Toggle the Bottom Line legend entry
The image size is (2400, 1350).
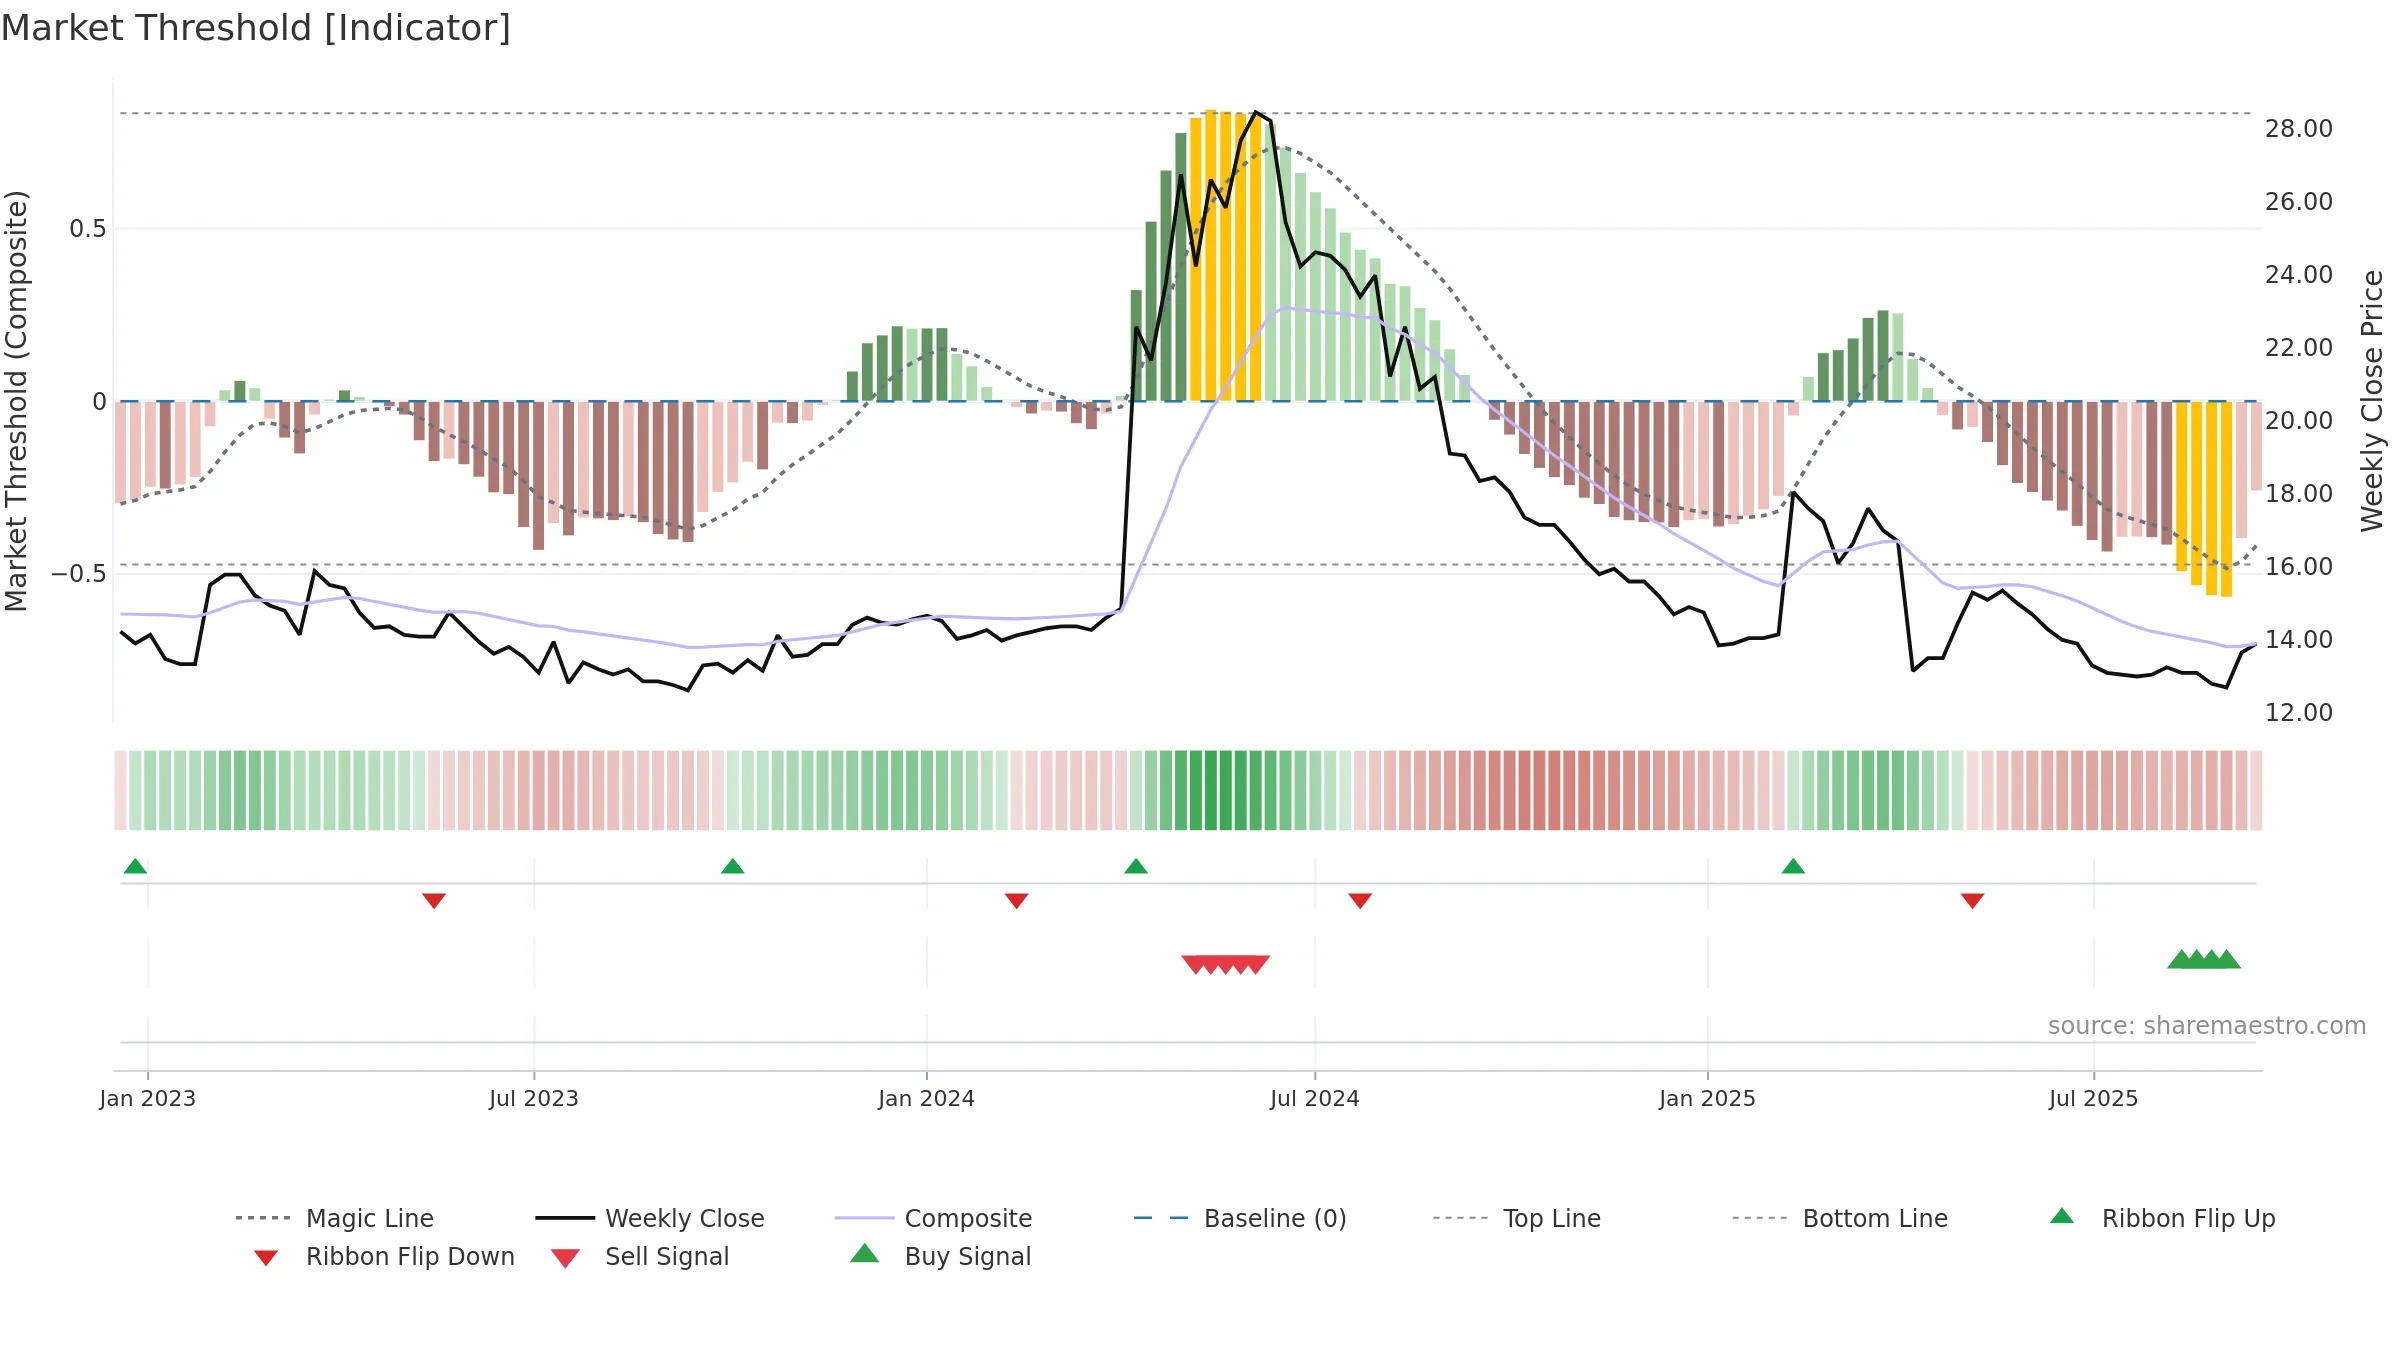(x=1840, y=1218)
